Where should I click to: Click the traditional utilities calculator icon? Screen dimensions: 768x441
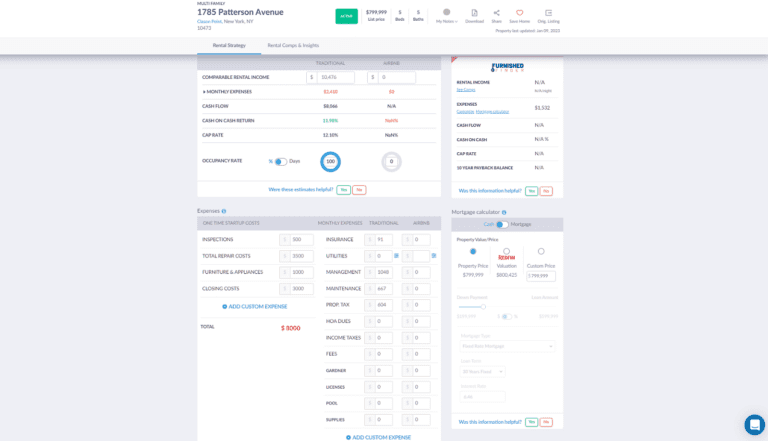396,256
